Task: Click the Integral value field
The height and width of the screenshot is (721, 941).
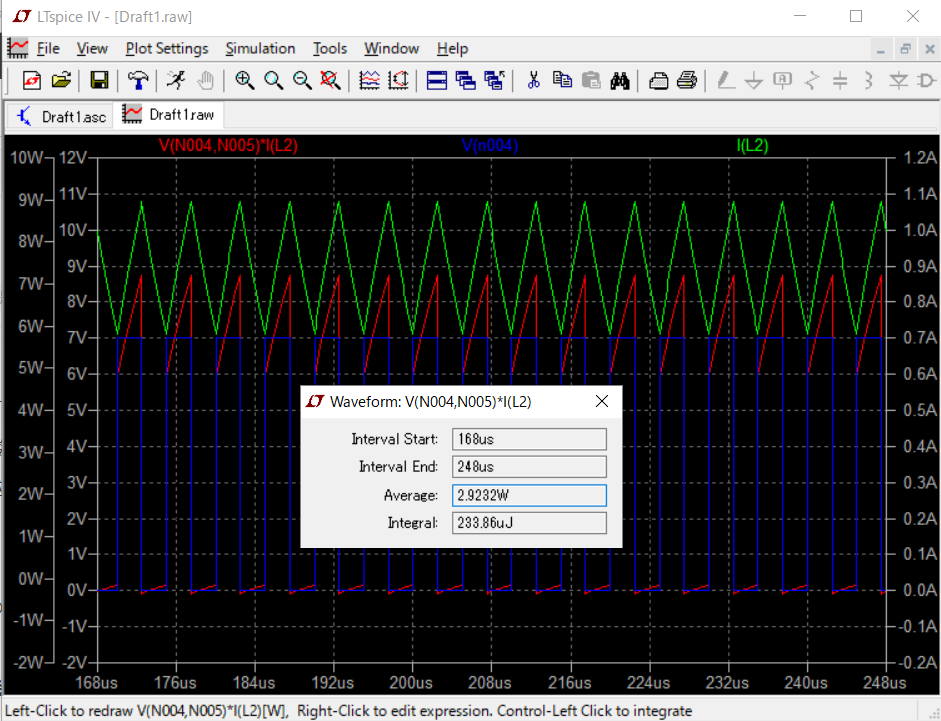Action: click(529, 523)
